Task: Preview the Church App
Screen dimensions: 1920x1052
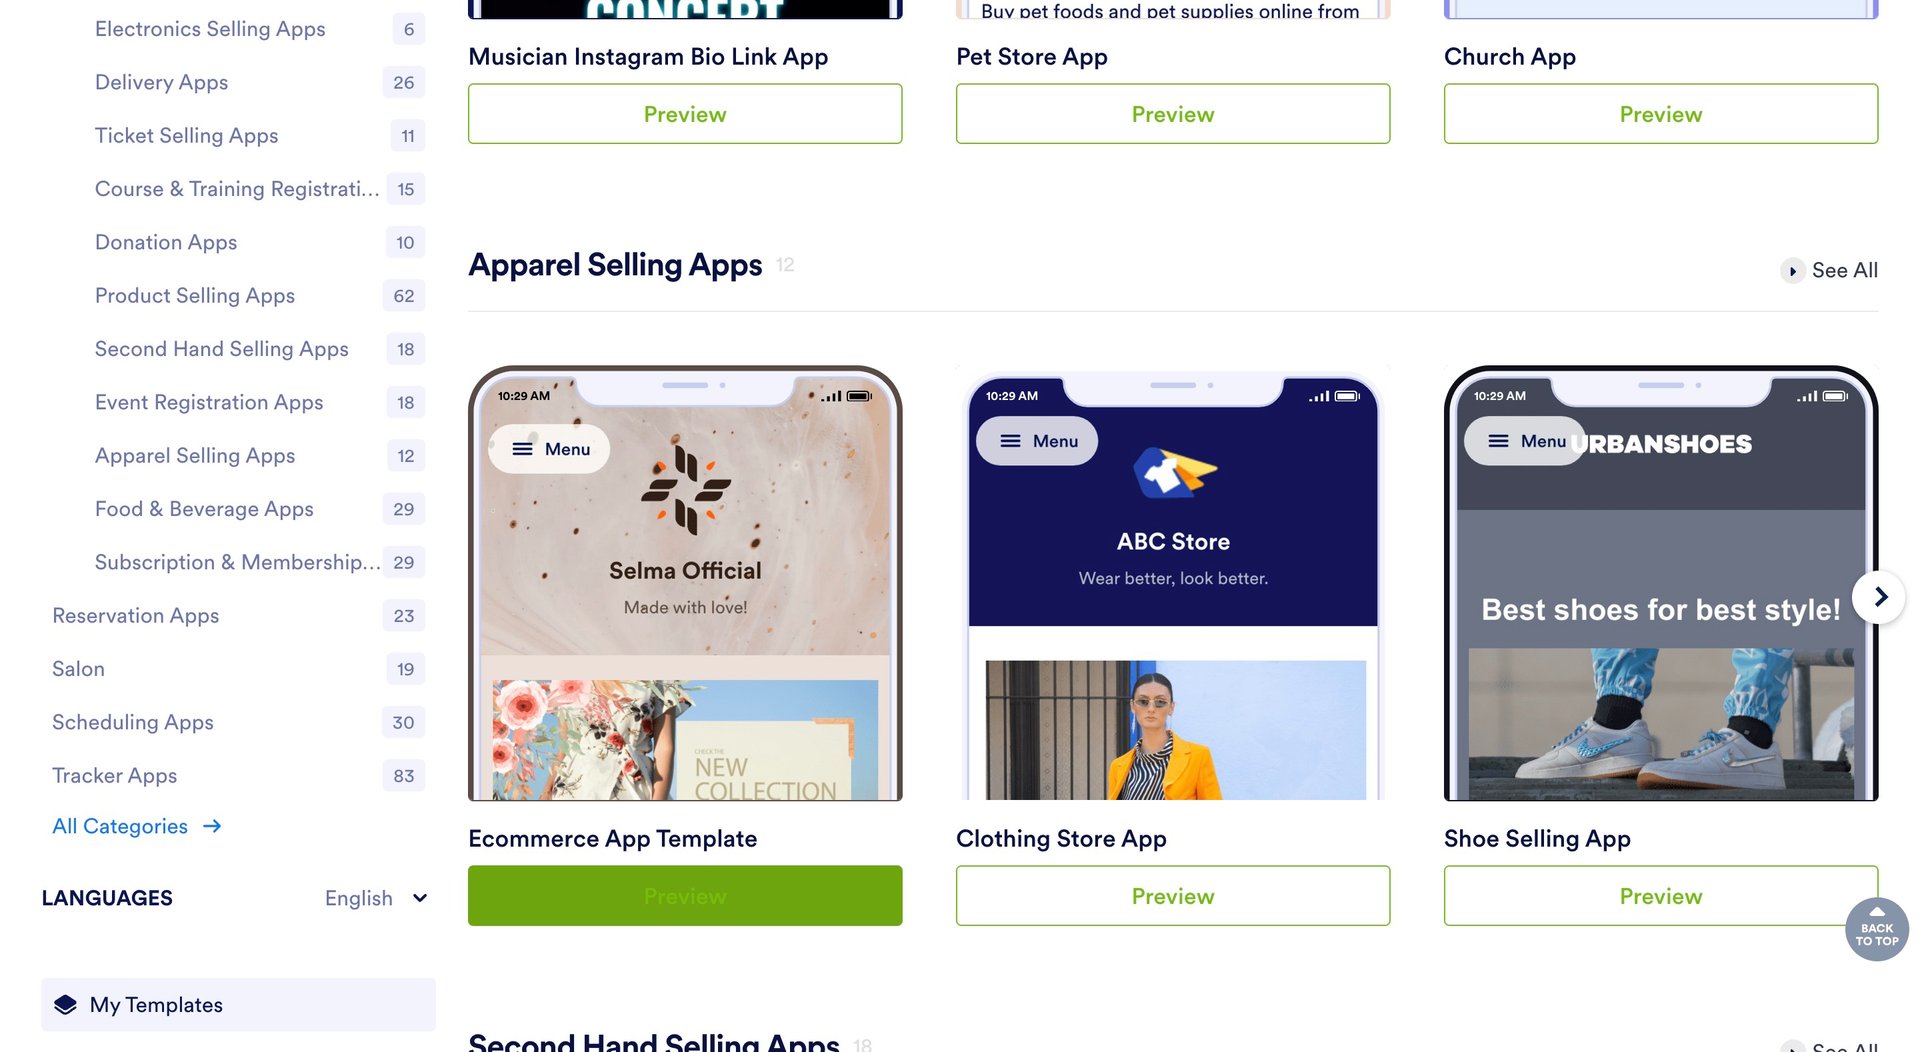Action: [1661, 114]
